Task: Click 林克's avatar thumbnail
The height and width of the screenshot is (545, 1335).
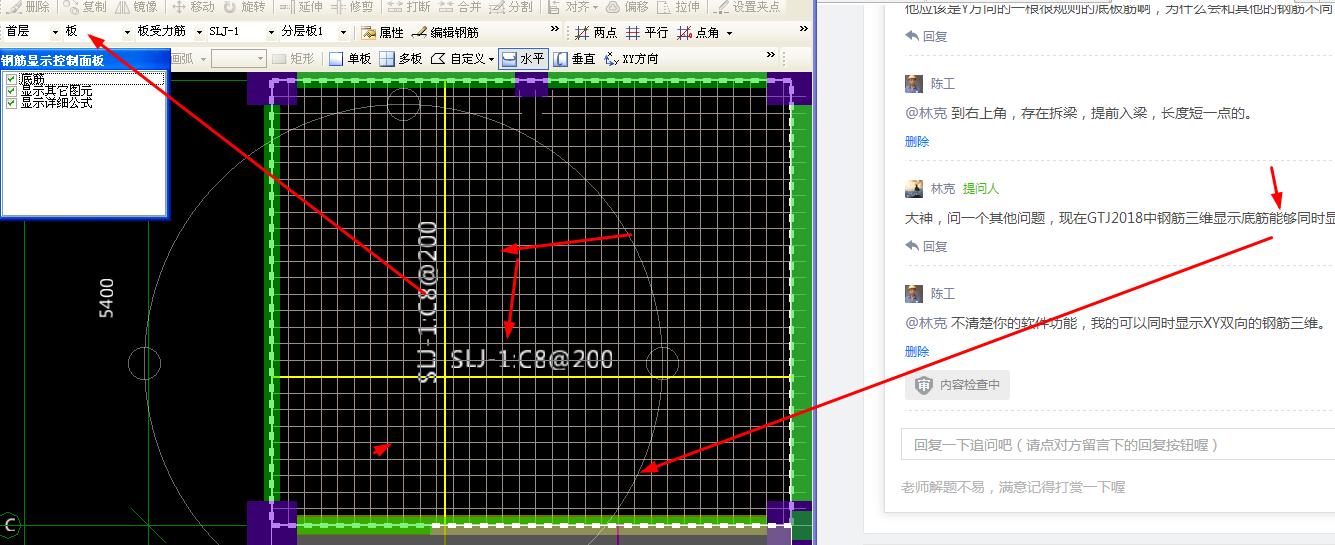Action: point(914,189)
